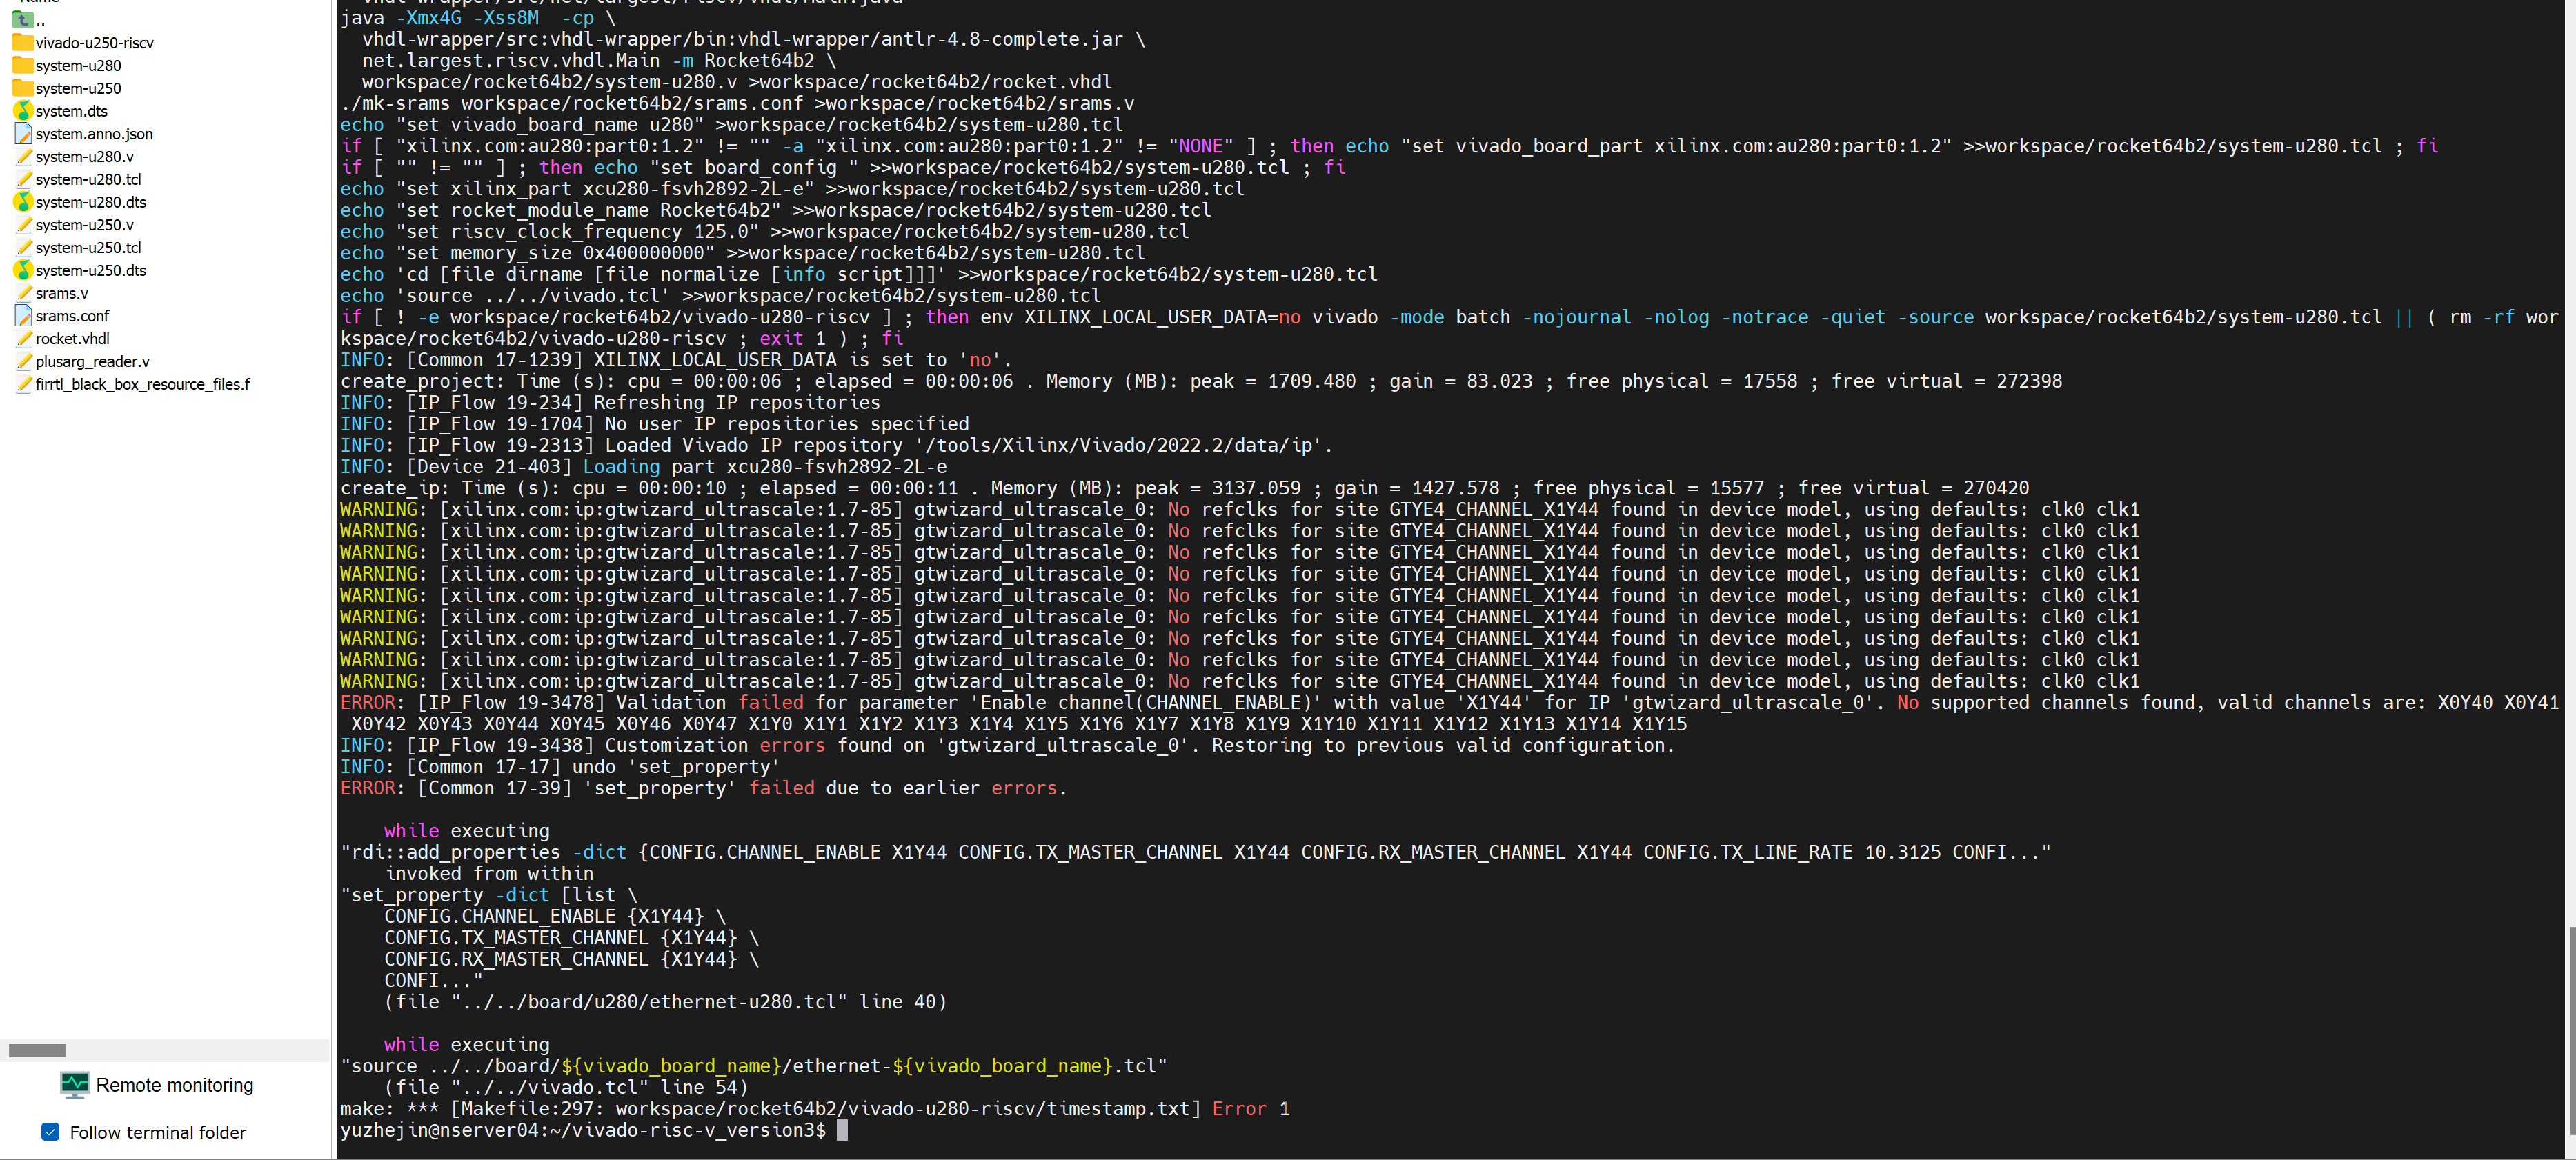Open the Remote monitoring panel
The width and height of the screenshot is (2576, 1160).
tap(174, 1084)
